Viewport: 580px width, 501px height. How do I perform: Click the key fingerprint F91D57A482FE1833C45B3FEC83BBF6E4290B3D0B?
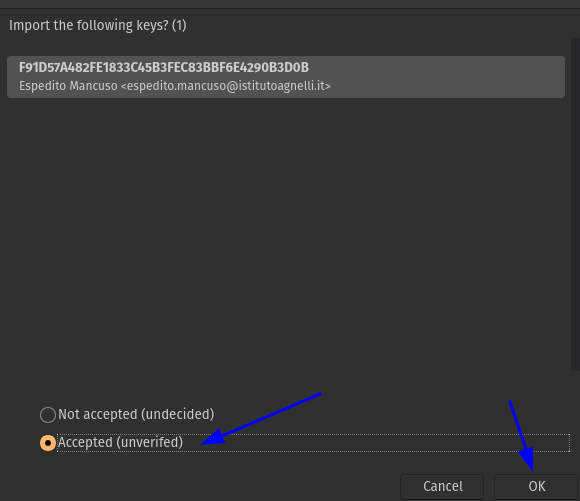click(x=164, y=68)
